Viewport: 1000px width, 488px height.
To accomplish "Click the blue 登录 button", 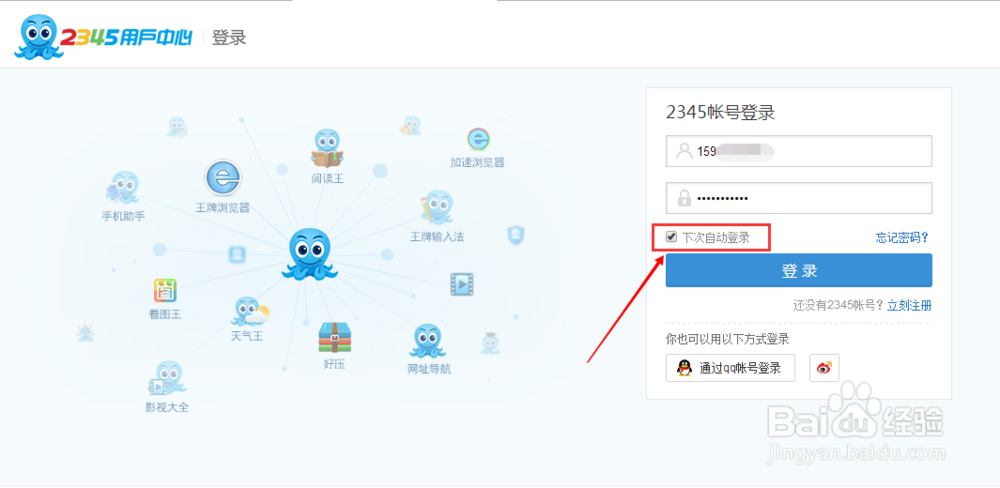I will click(x=799, y=270).
